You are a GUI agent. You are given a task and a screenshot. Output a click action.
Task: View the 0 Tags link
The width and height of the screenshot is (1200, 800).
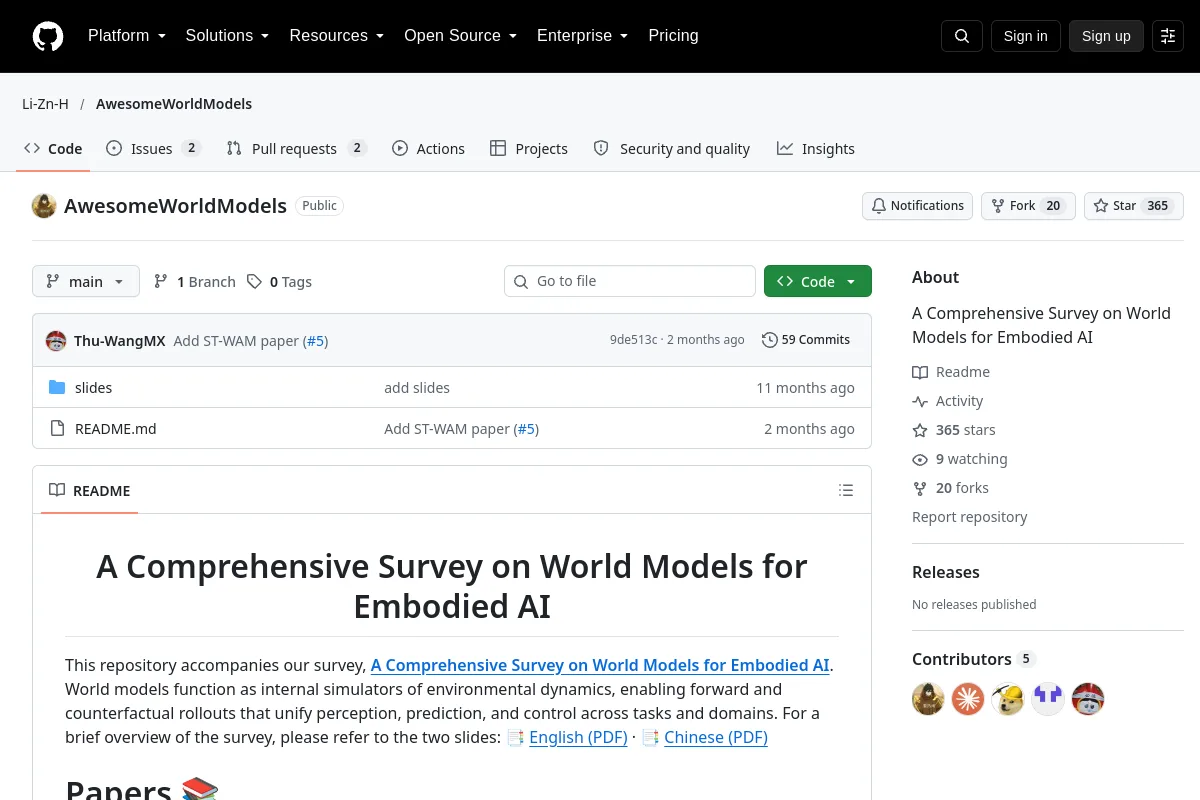click(x=280, y=282)
